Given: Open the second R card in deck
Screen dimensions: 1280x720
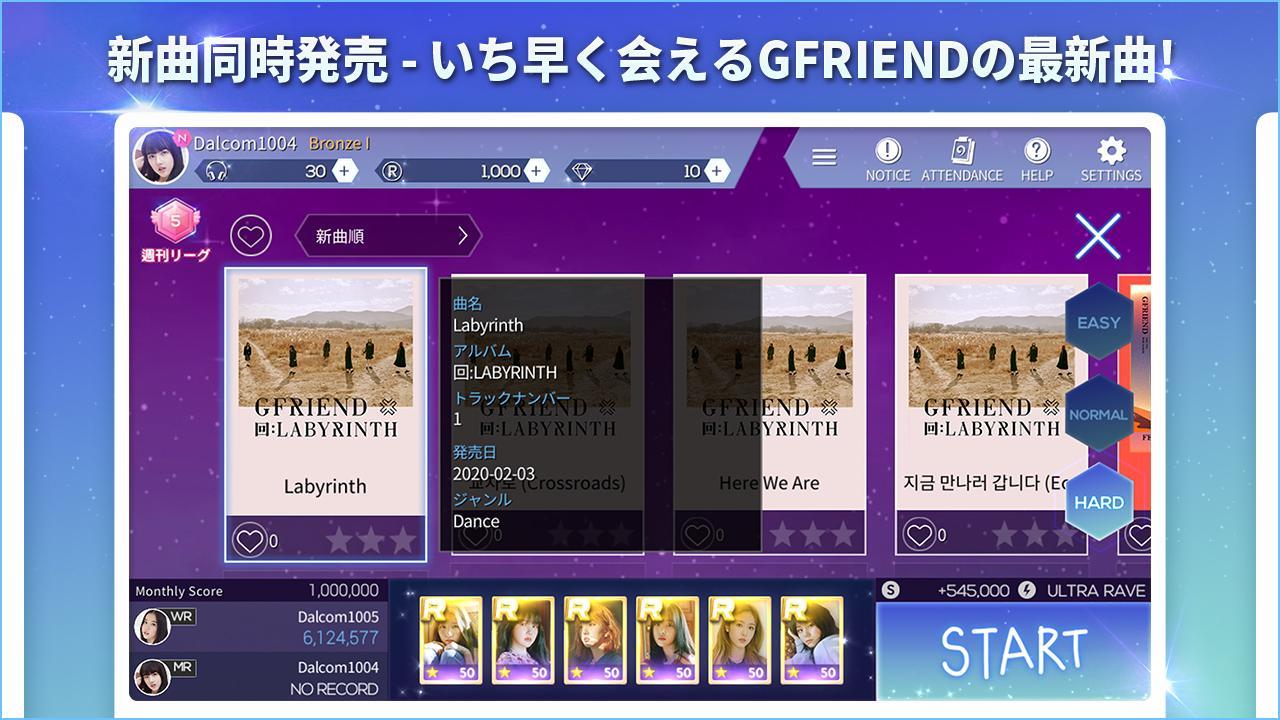Looking at the screenshot, I should pos(523,640).
